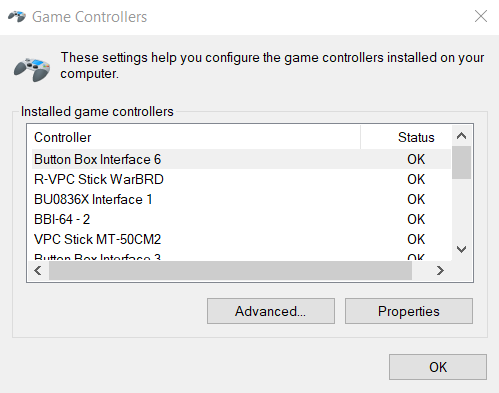Click the horizontal scrollbar thumb
Screen dimensions: 499x393
point(230,270)
